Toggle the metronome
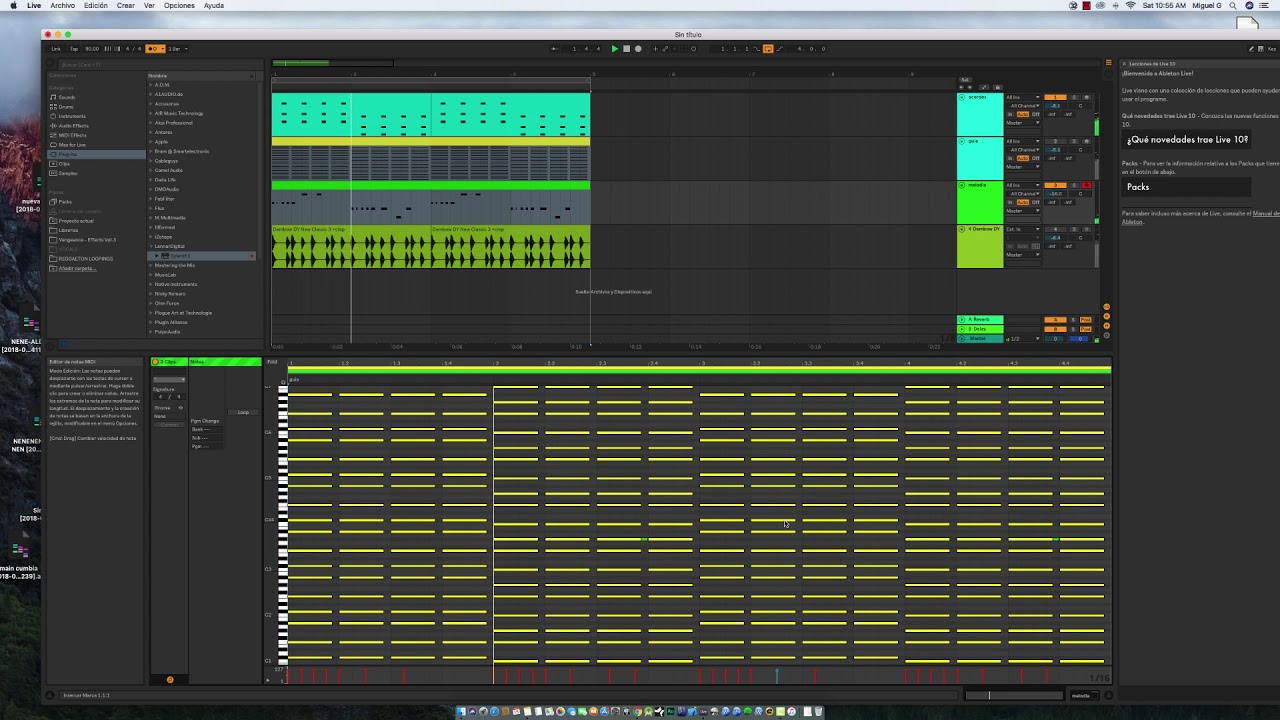This screenshot has width=1280, height=720. (x=154, y=49)
